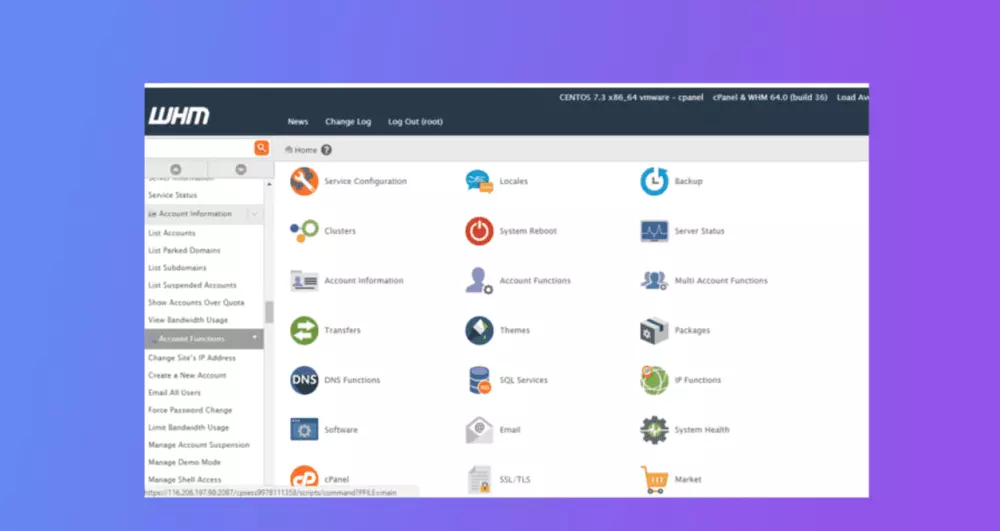Open Limit Bandwidth Usage in sidebar

[189, 427]
